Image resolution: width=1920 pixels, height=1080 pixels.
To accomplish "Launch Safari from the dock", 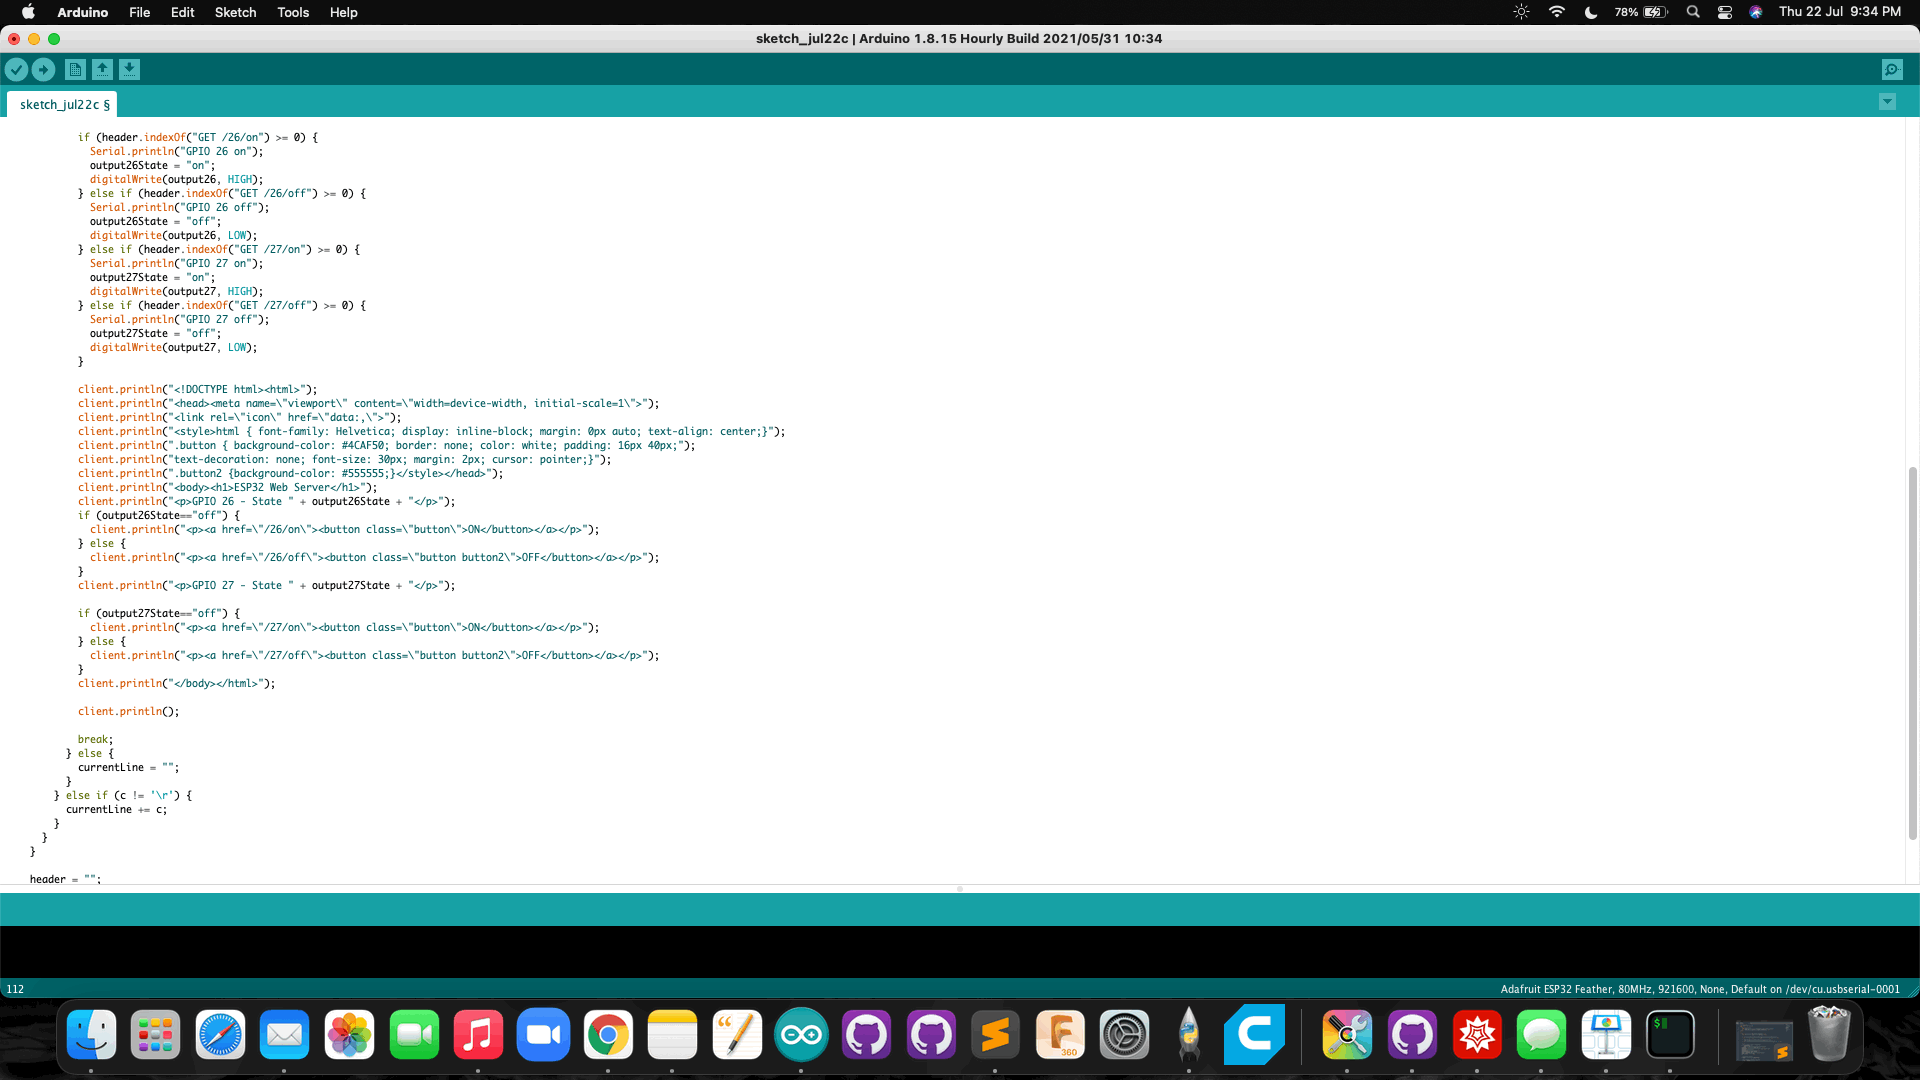I will [220, 1034].
